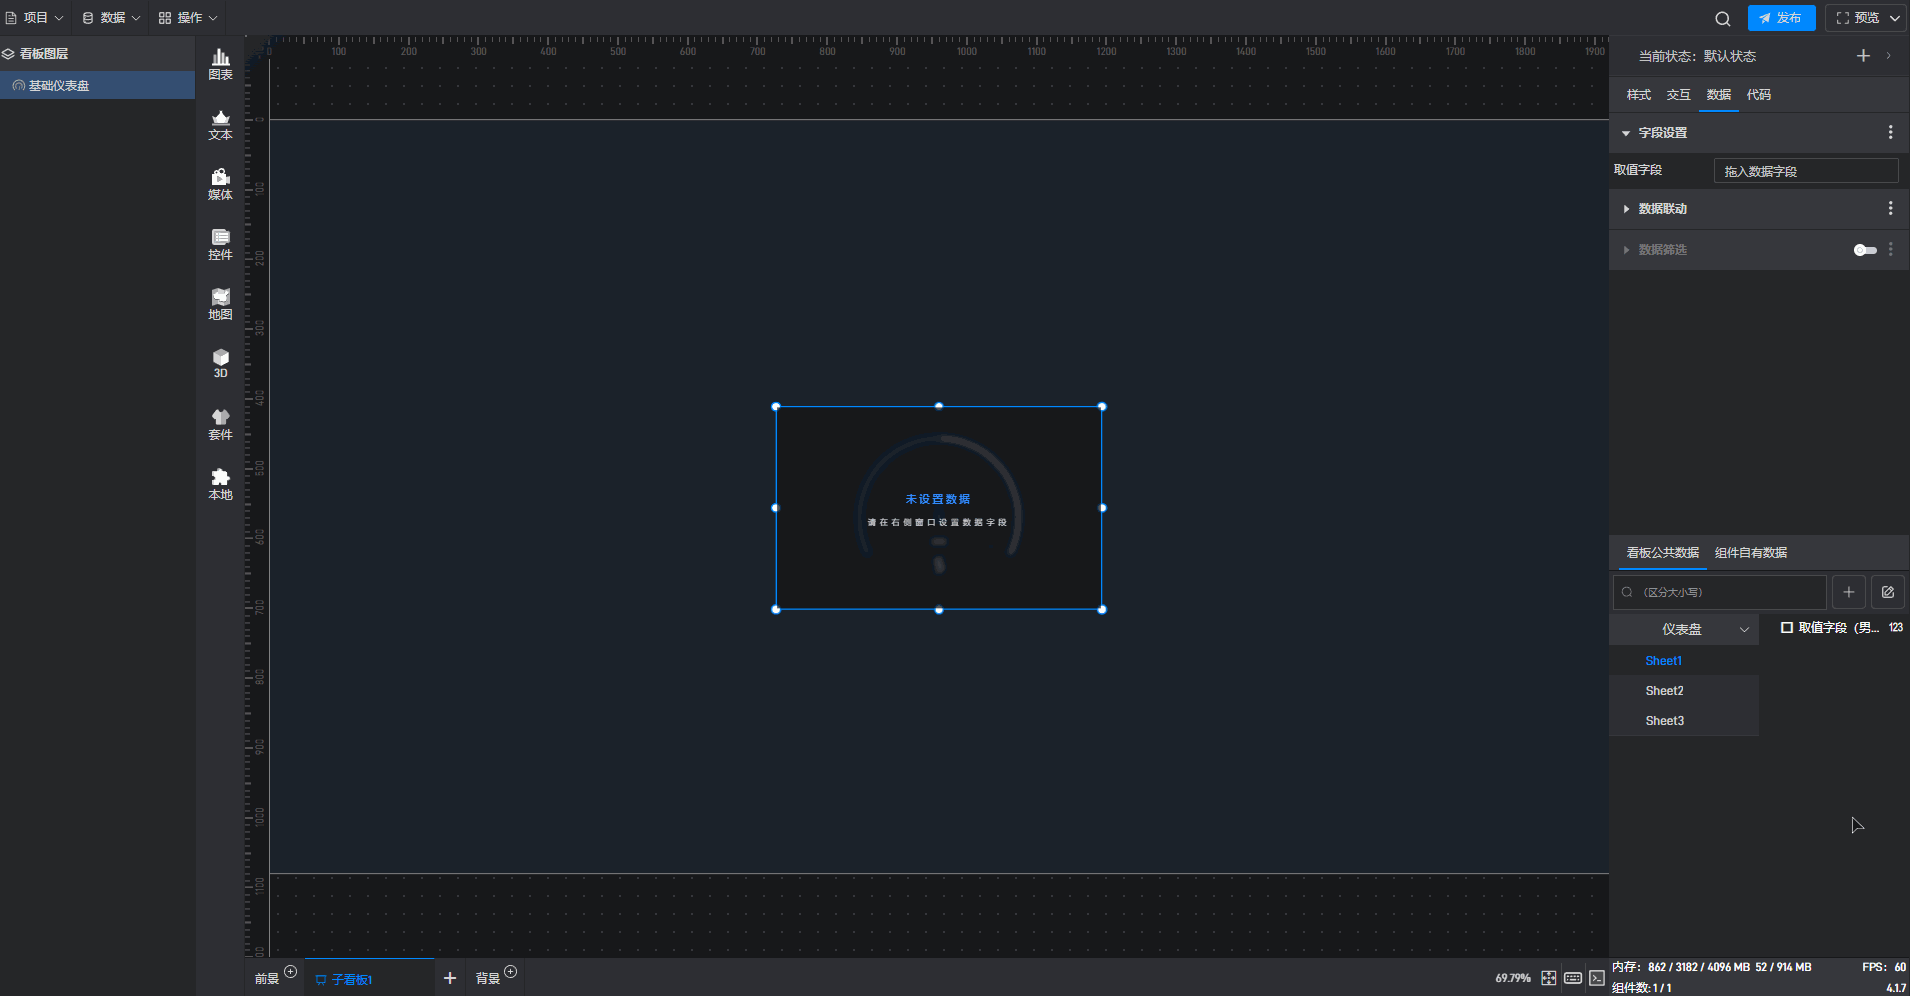Open the 媒体 media components icon
Image resolution: width=1910 pixels, height=996 pixels.
point(220,184)
